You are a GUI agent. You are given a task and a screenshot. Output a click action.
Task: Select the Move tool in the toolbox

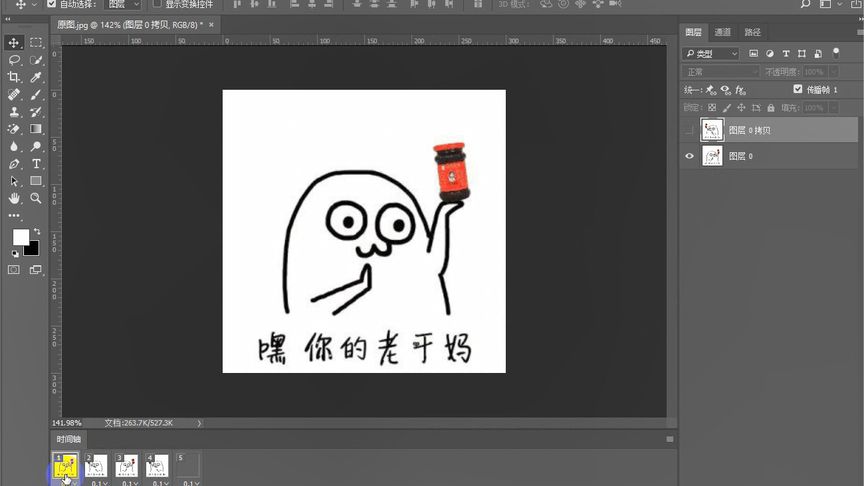(14, 42)
